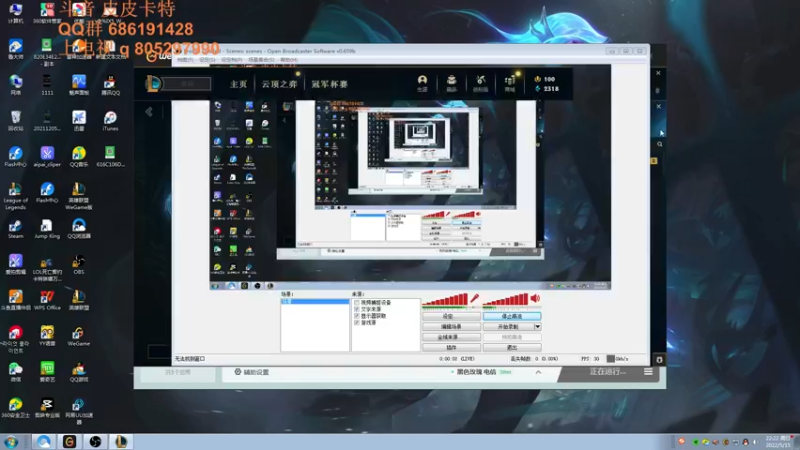Open the League client profile icon
Screen dimensions: 800x450
[422, 83]
